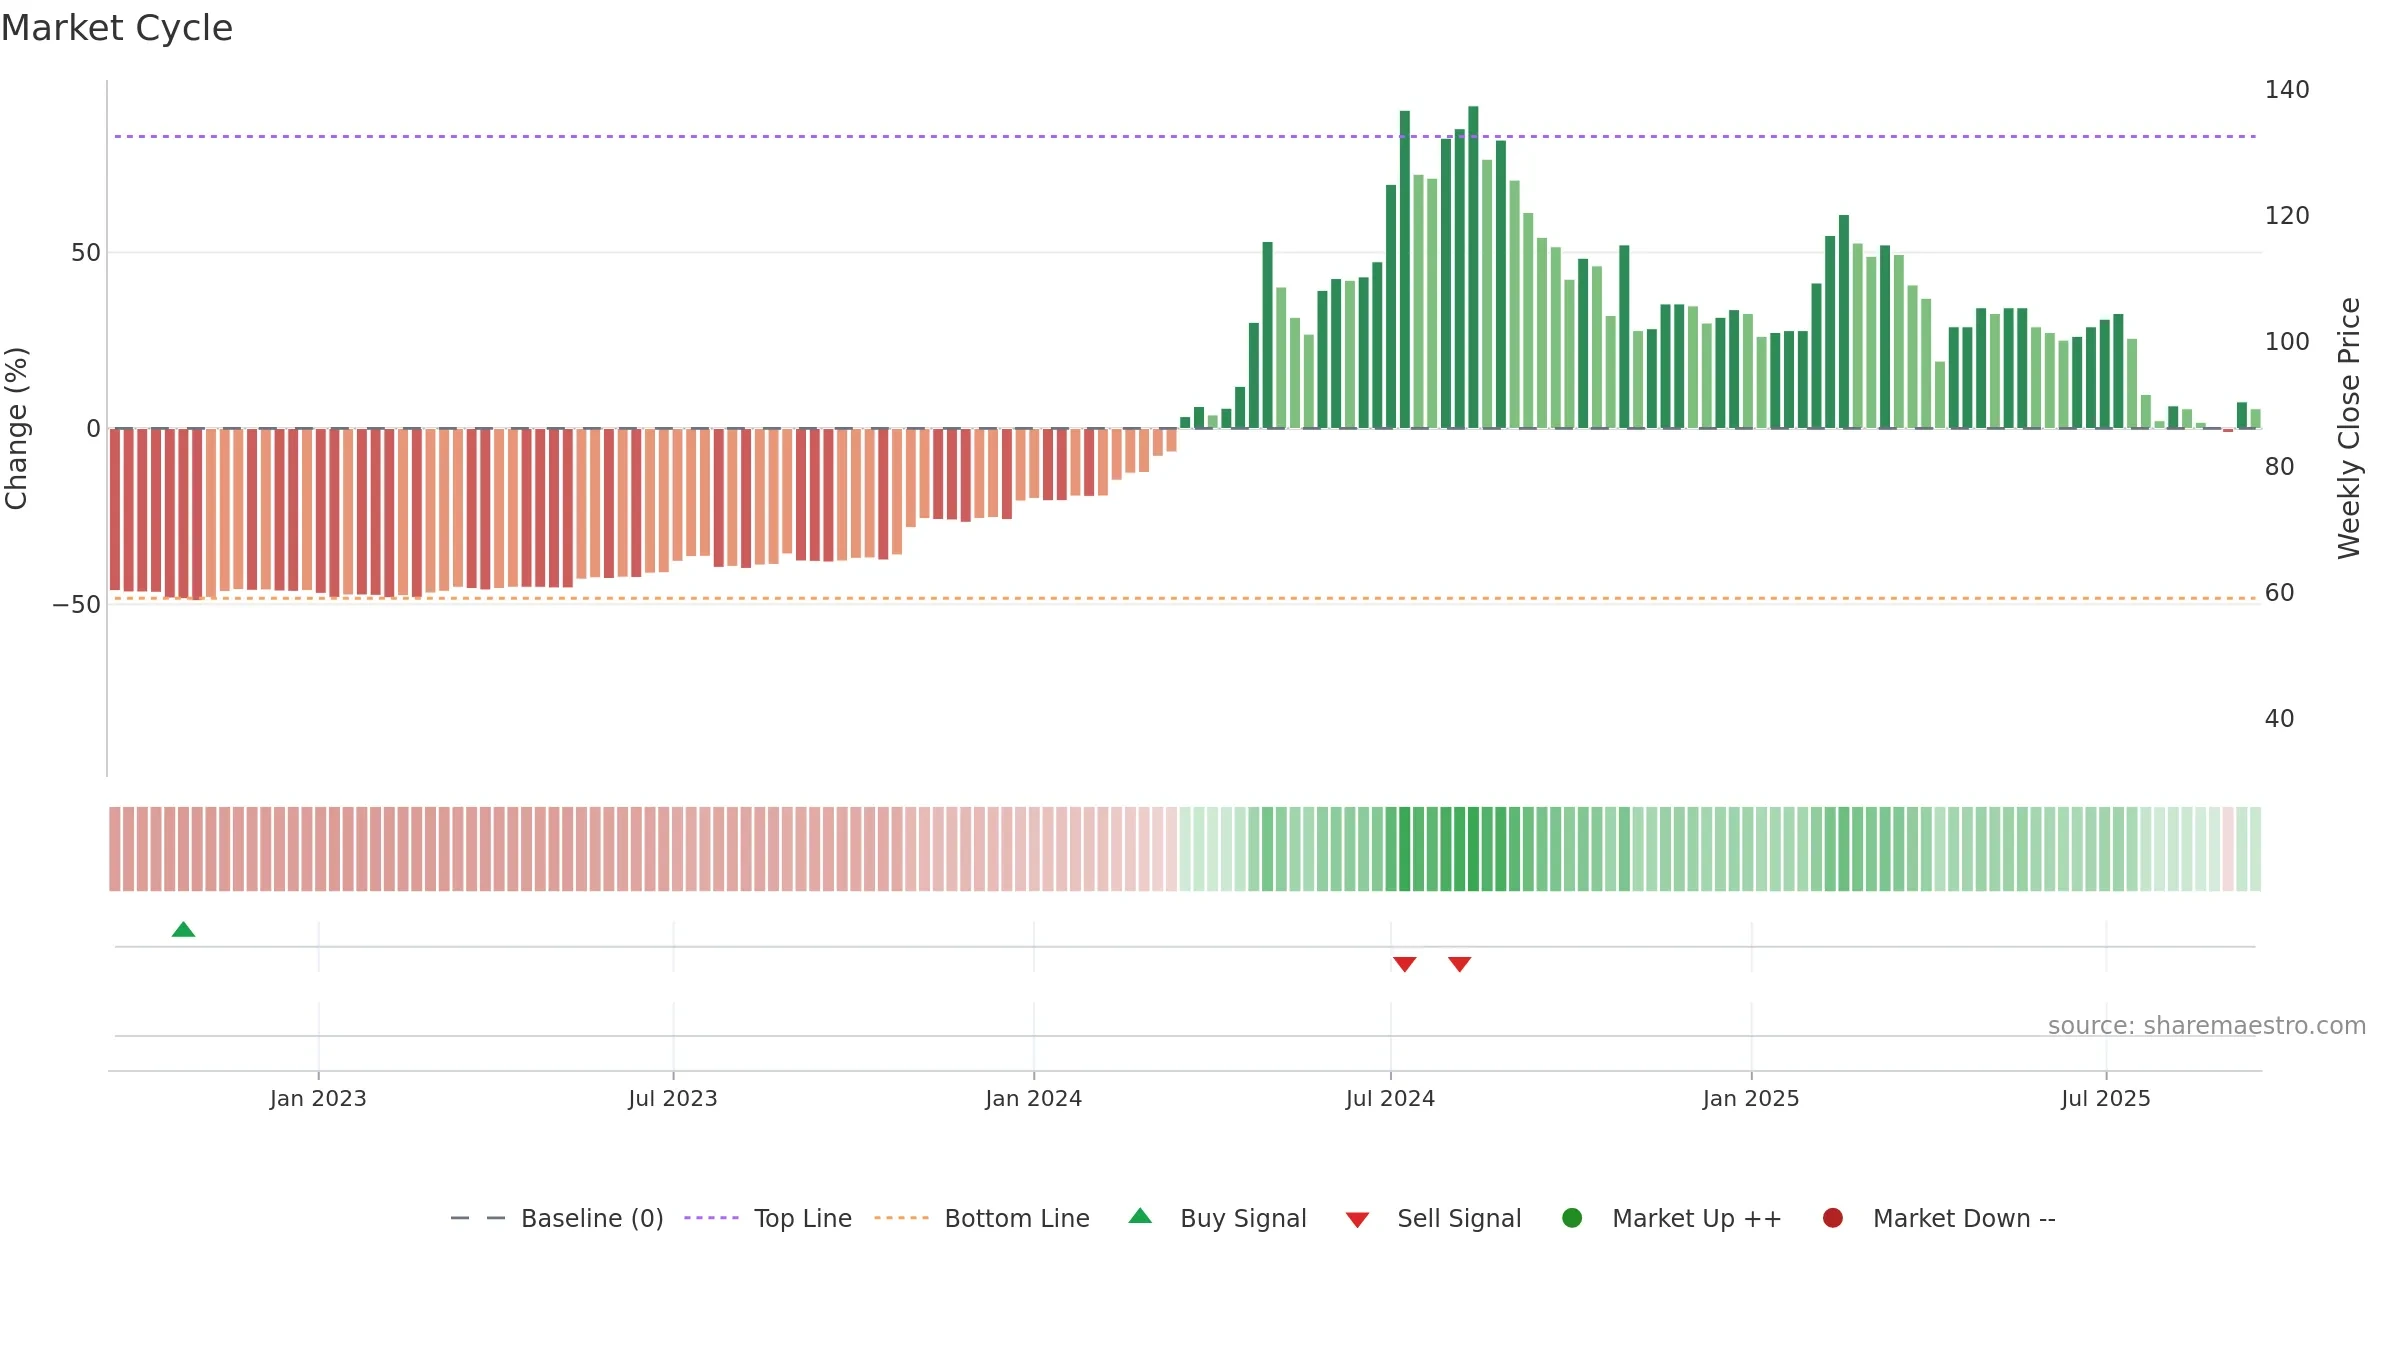Click the Change (%) axis title
The image size is (2400, 1350).
click(x=16, y=428)
